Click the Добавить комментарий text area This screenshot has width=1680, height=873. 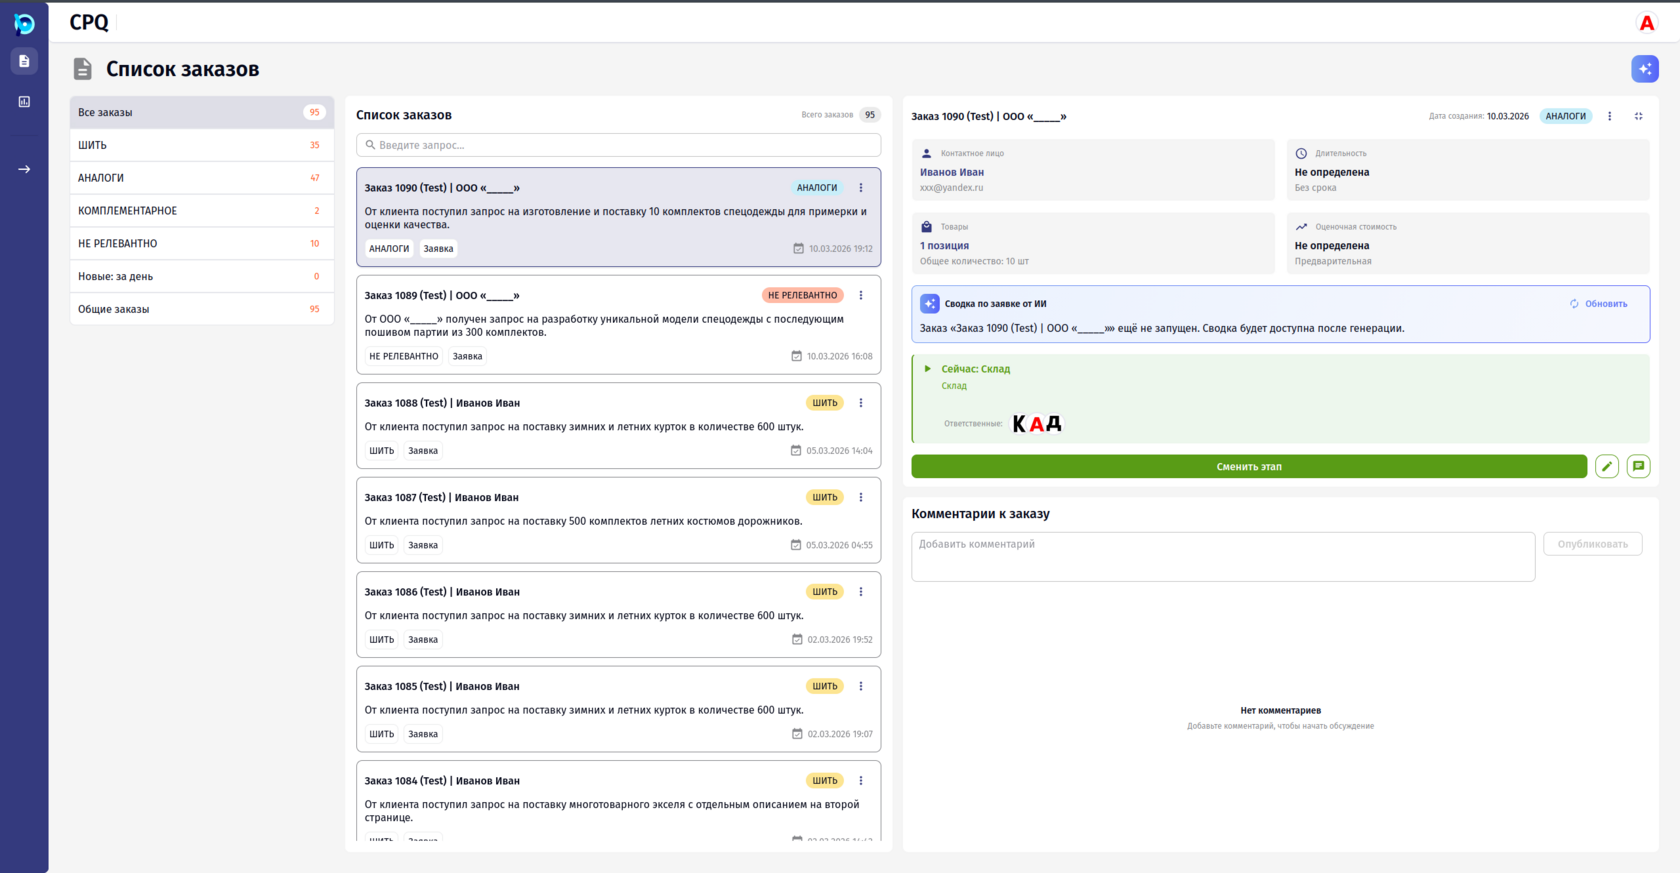(1222, 556)
